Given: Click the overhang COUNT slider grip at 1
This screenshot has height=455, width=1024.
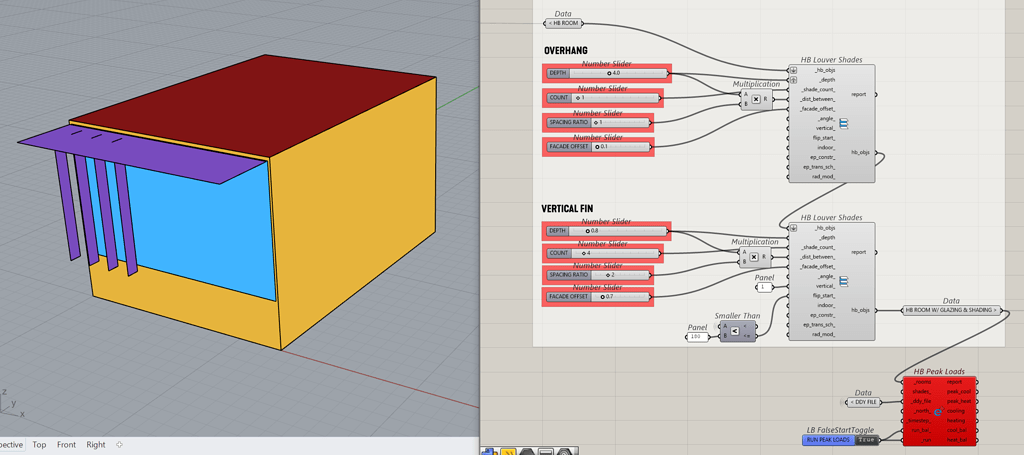Looking at the screenshot, I should pyautogui.click(x=577, y=98).
